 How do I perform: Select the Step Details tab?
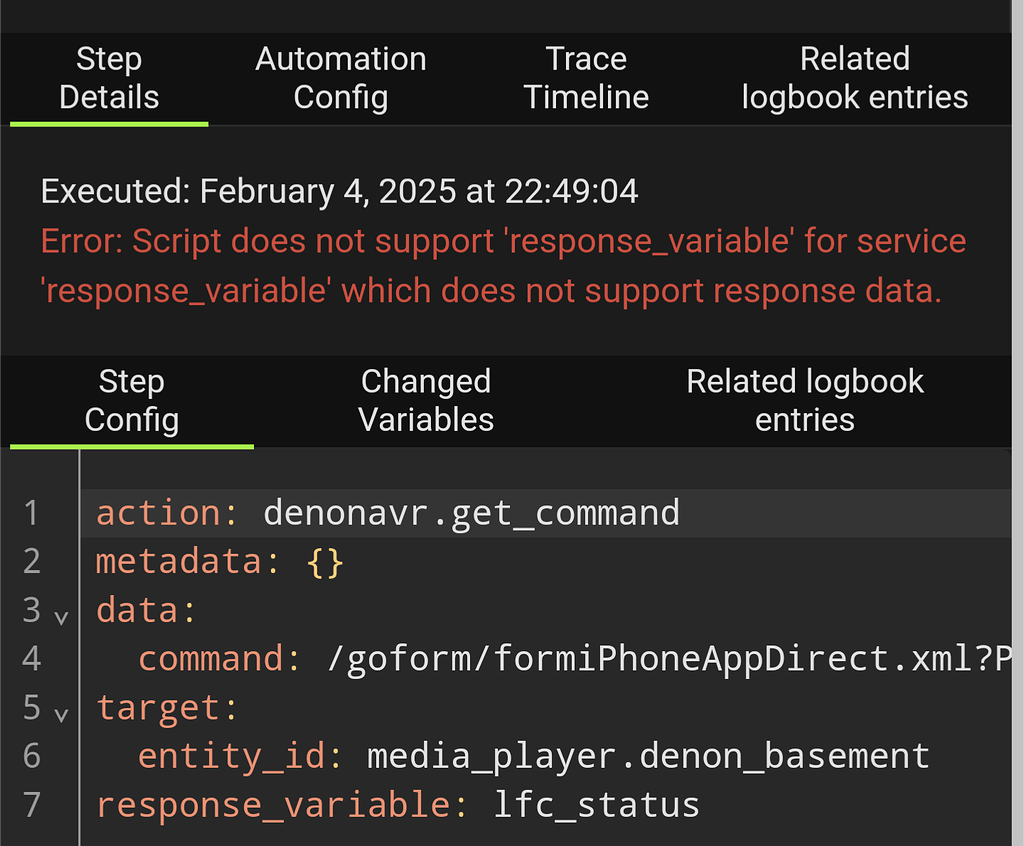pos(109,78)
